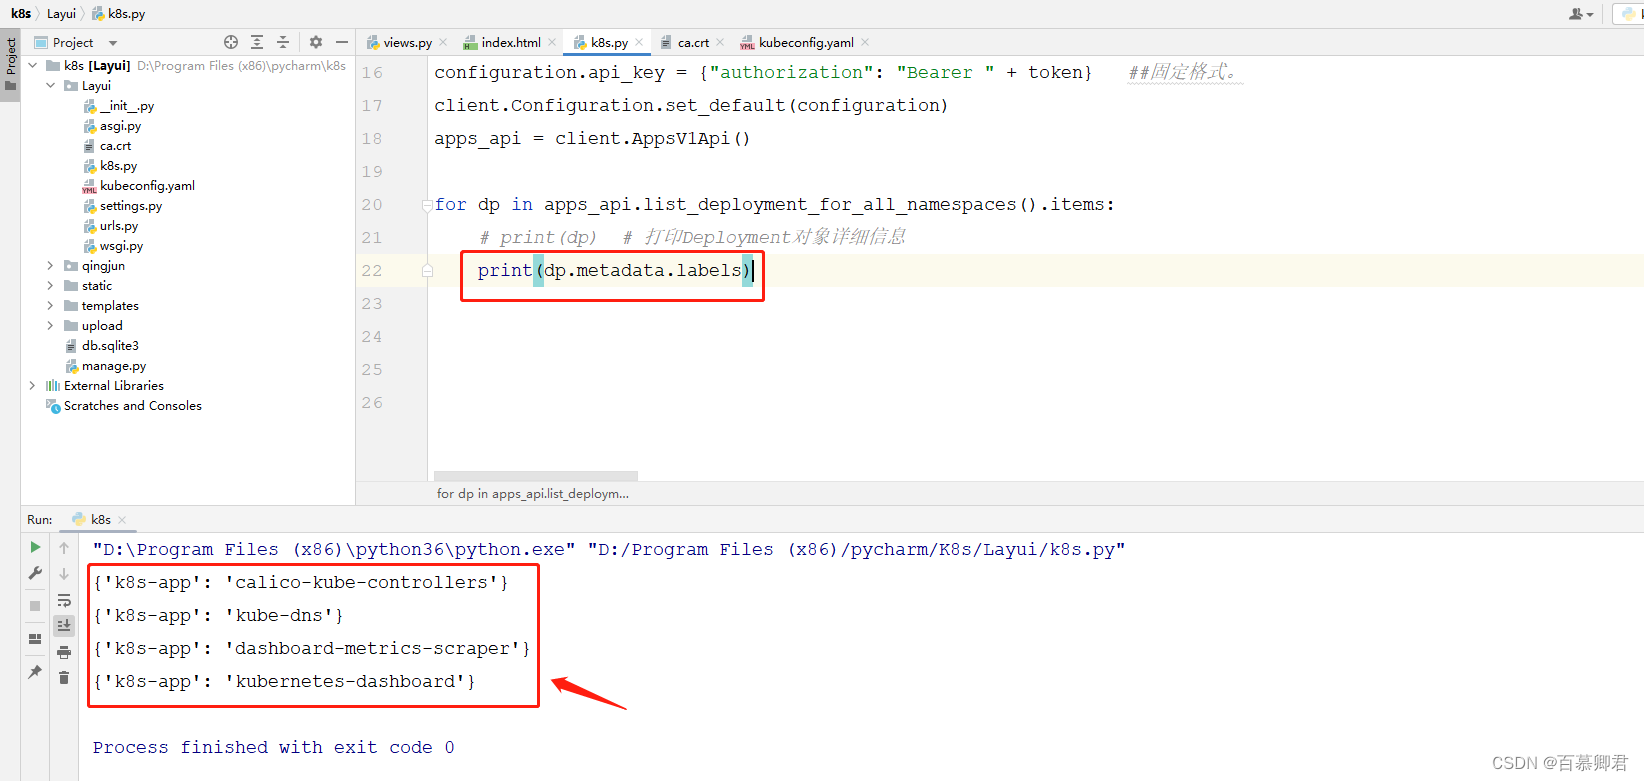Toggle pin tab in Run panel
Image resolution: width=1644 pixels, height=781 pixels.
[x=35, y=672]
